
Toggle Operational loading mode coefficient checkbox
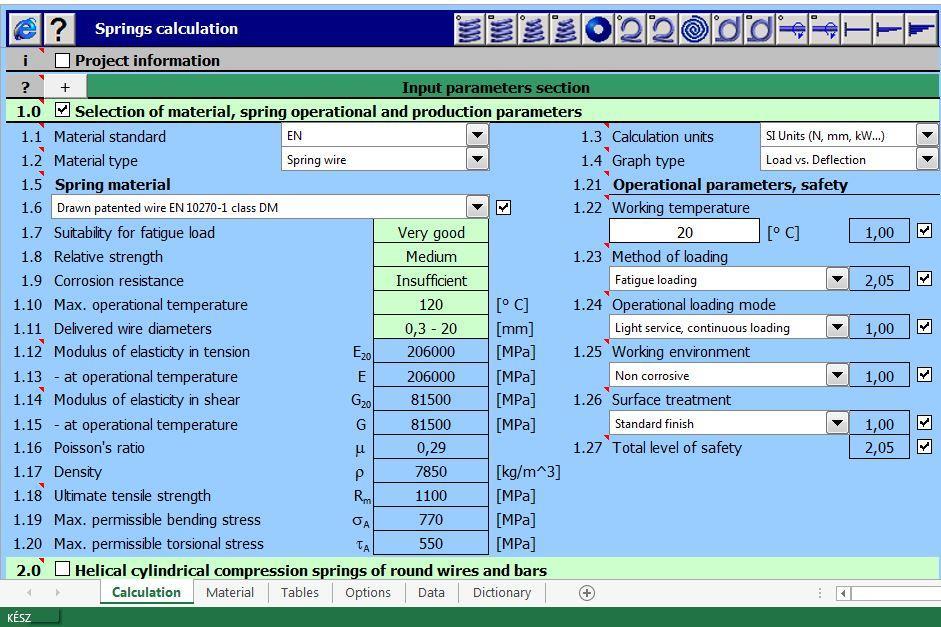924,326
